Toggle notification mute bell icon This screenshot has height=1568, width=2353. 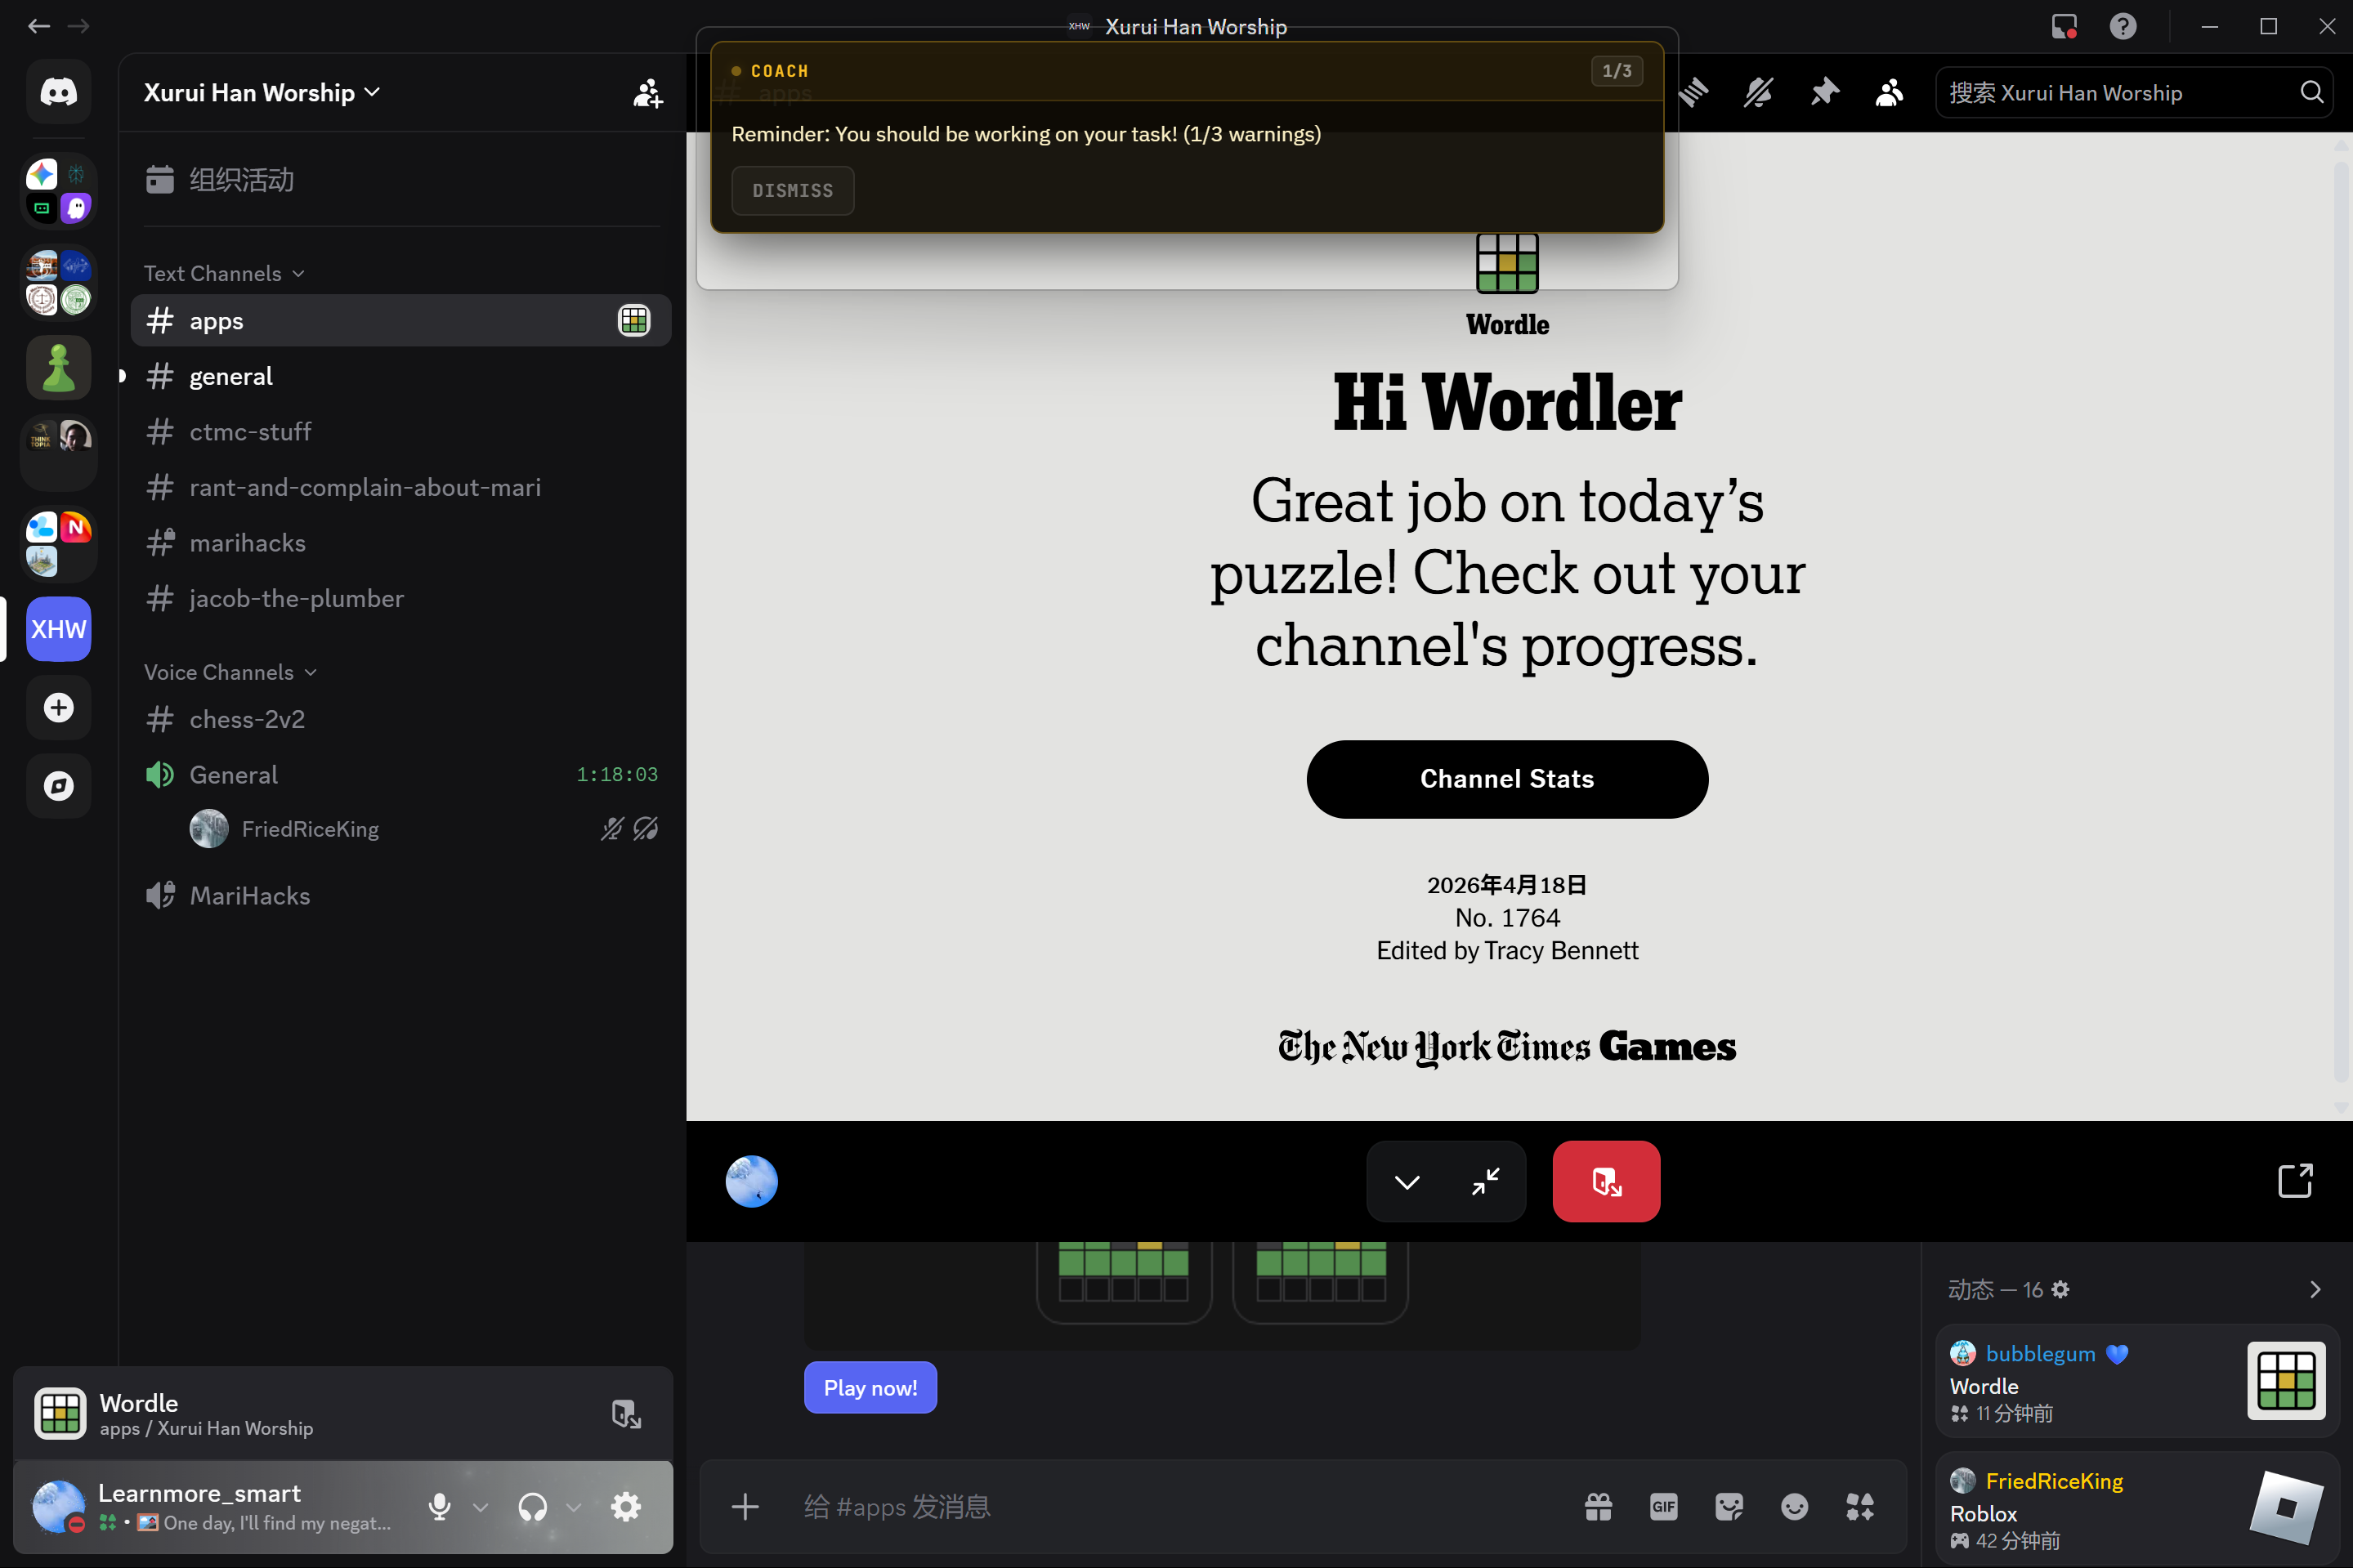click(x=1758, y=93)
